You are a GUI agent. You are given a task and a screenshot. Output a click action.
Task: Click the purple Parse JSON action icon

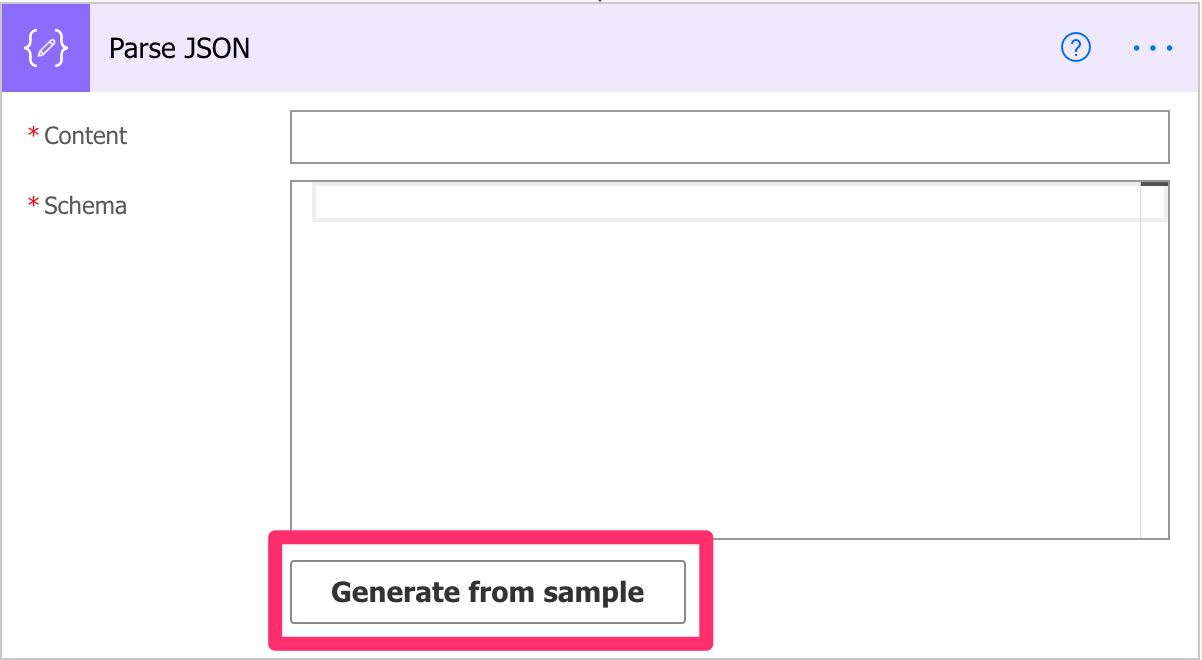pos(46,48)
